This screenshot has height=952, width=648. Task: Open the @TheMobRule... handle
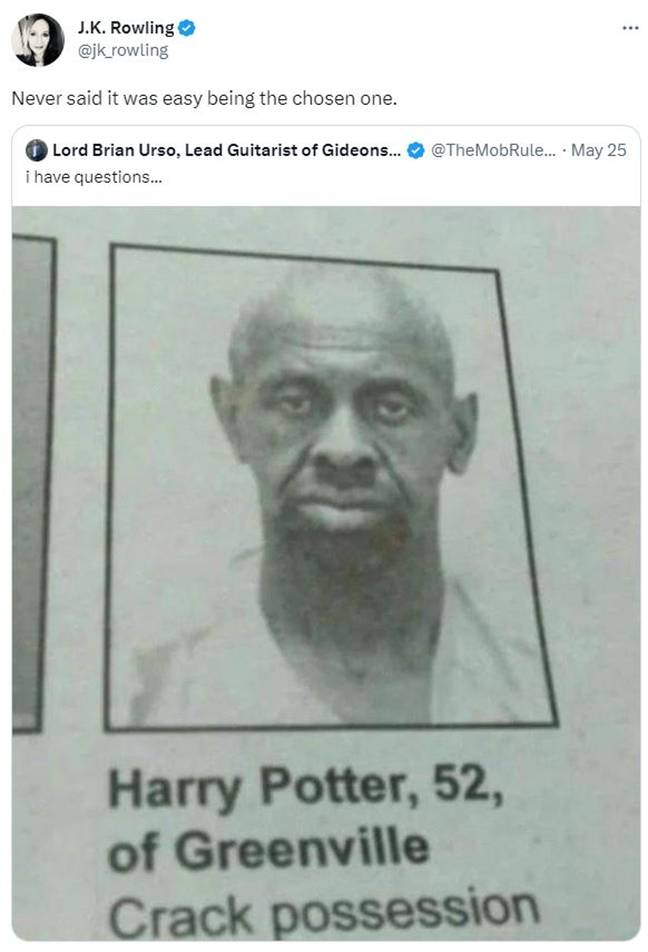493,150
